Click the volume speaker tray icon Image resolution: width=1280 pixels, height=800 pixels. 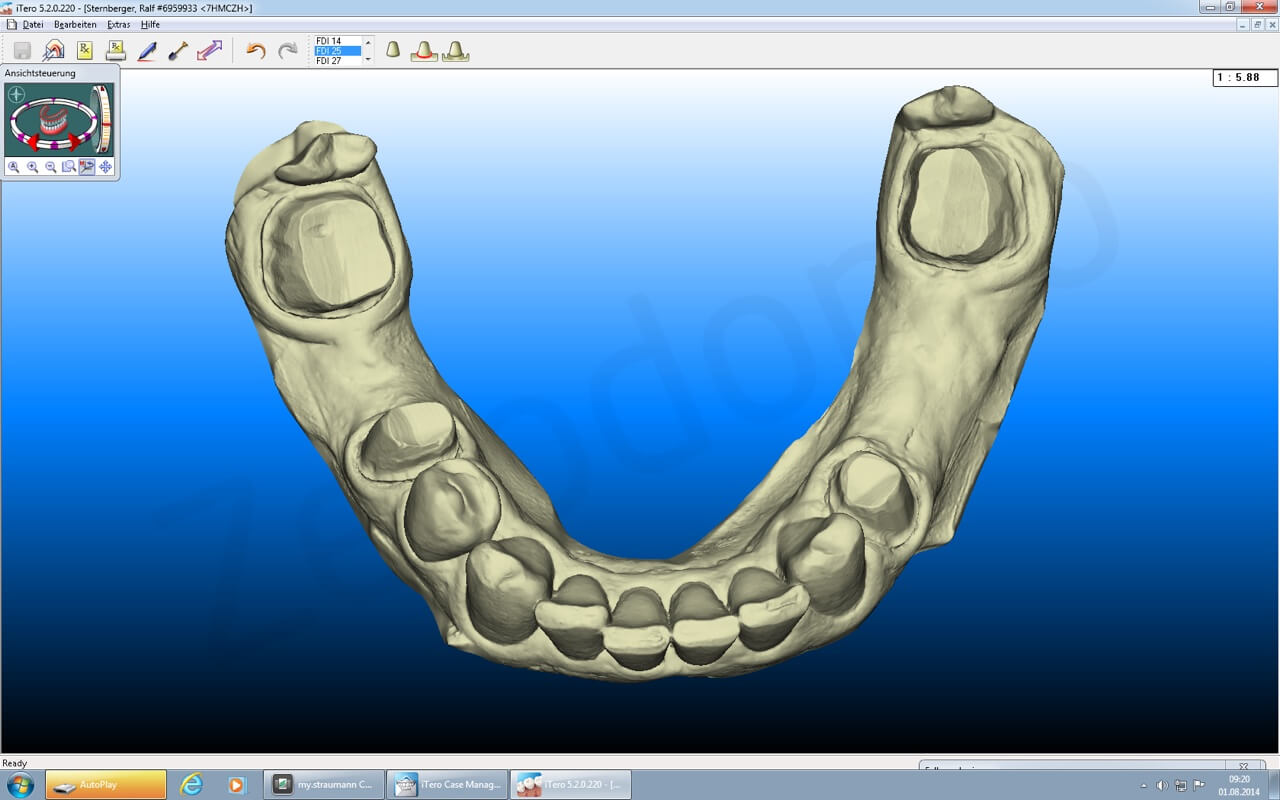pyautogui.click(x=1162, y=786)
